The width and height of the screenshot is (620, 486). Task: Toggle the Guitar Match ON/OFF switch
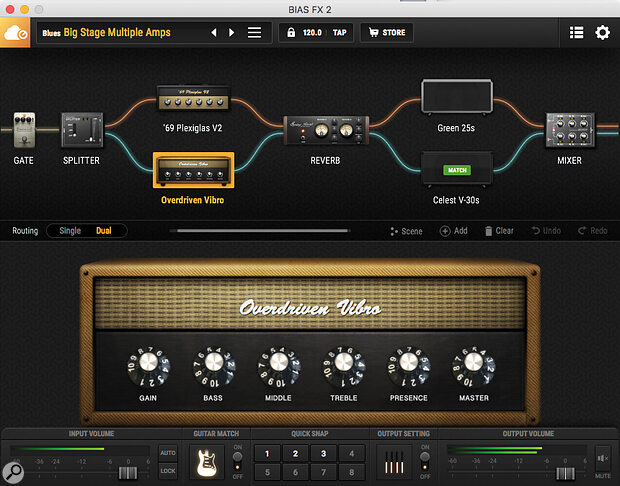(237, 461)
